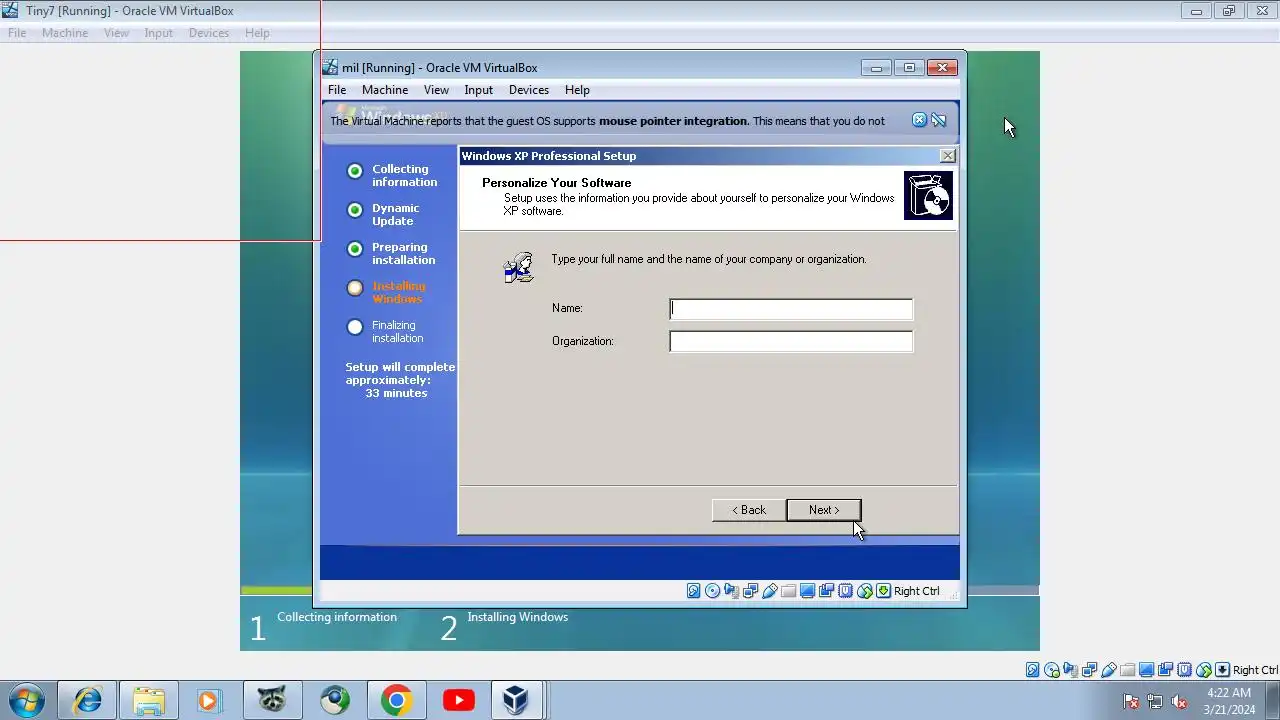
Task: Open Windows Explorer from taskbar
Action: [x=148, y=700]
